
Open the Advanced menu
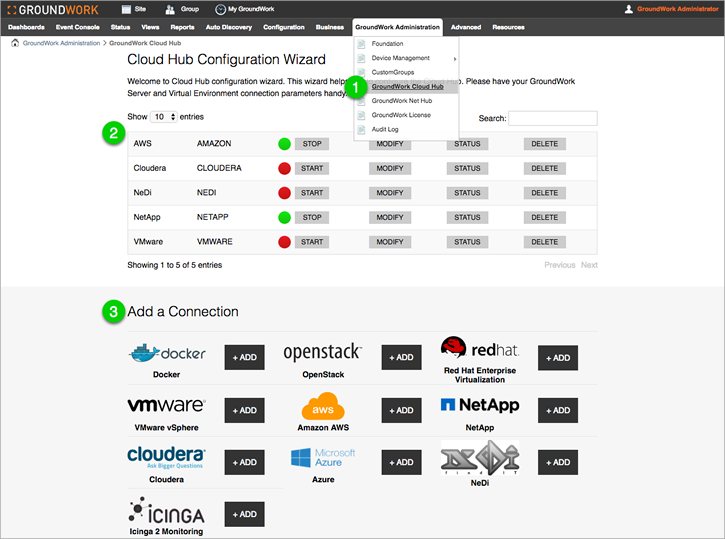(466, 27)
